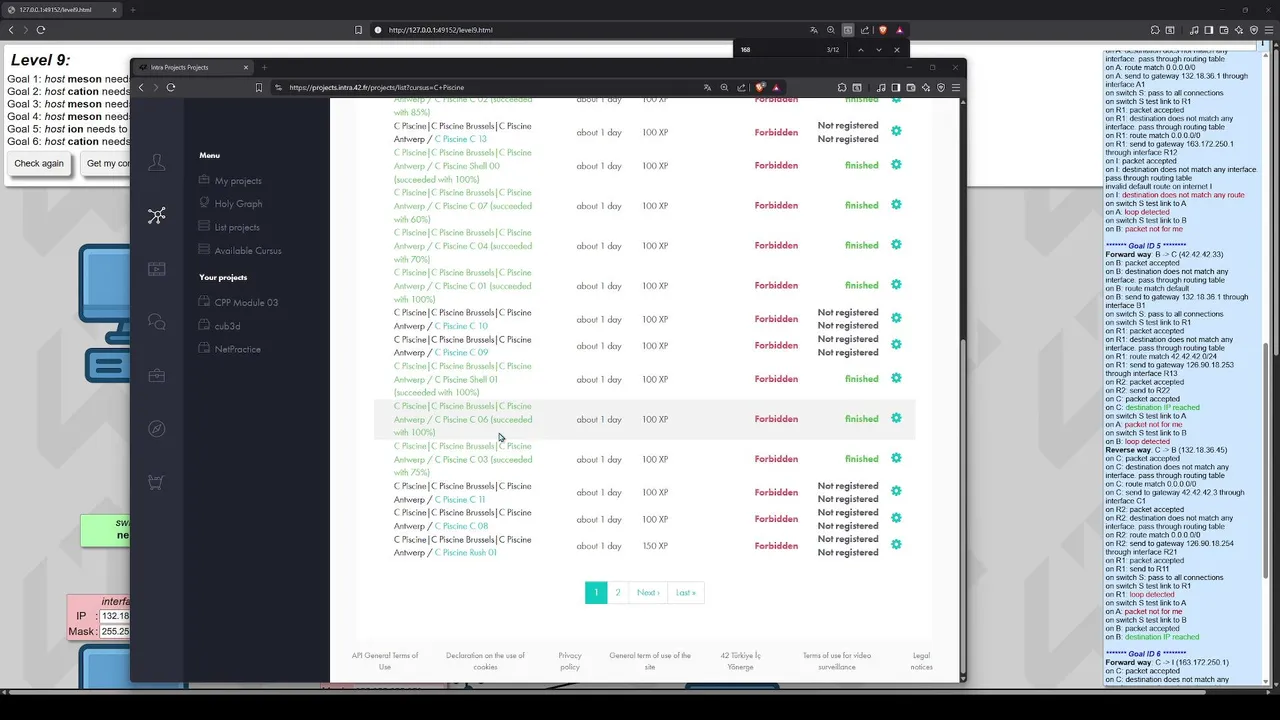Click the gear icon for C Piscine C 04
Screen dimensions: 1280x720
pos(896,245)
